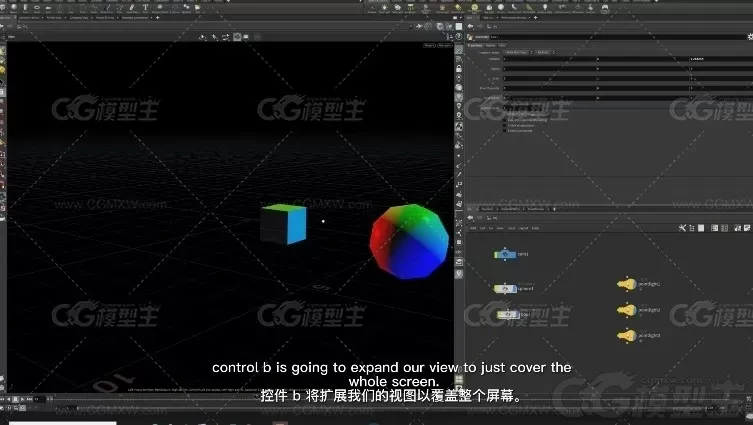Select the Area Light shelf tool
Screen dimensions: 753x425
pos(410,7)
